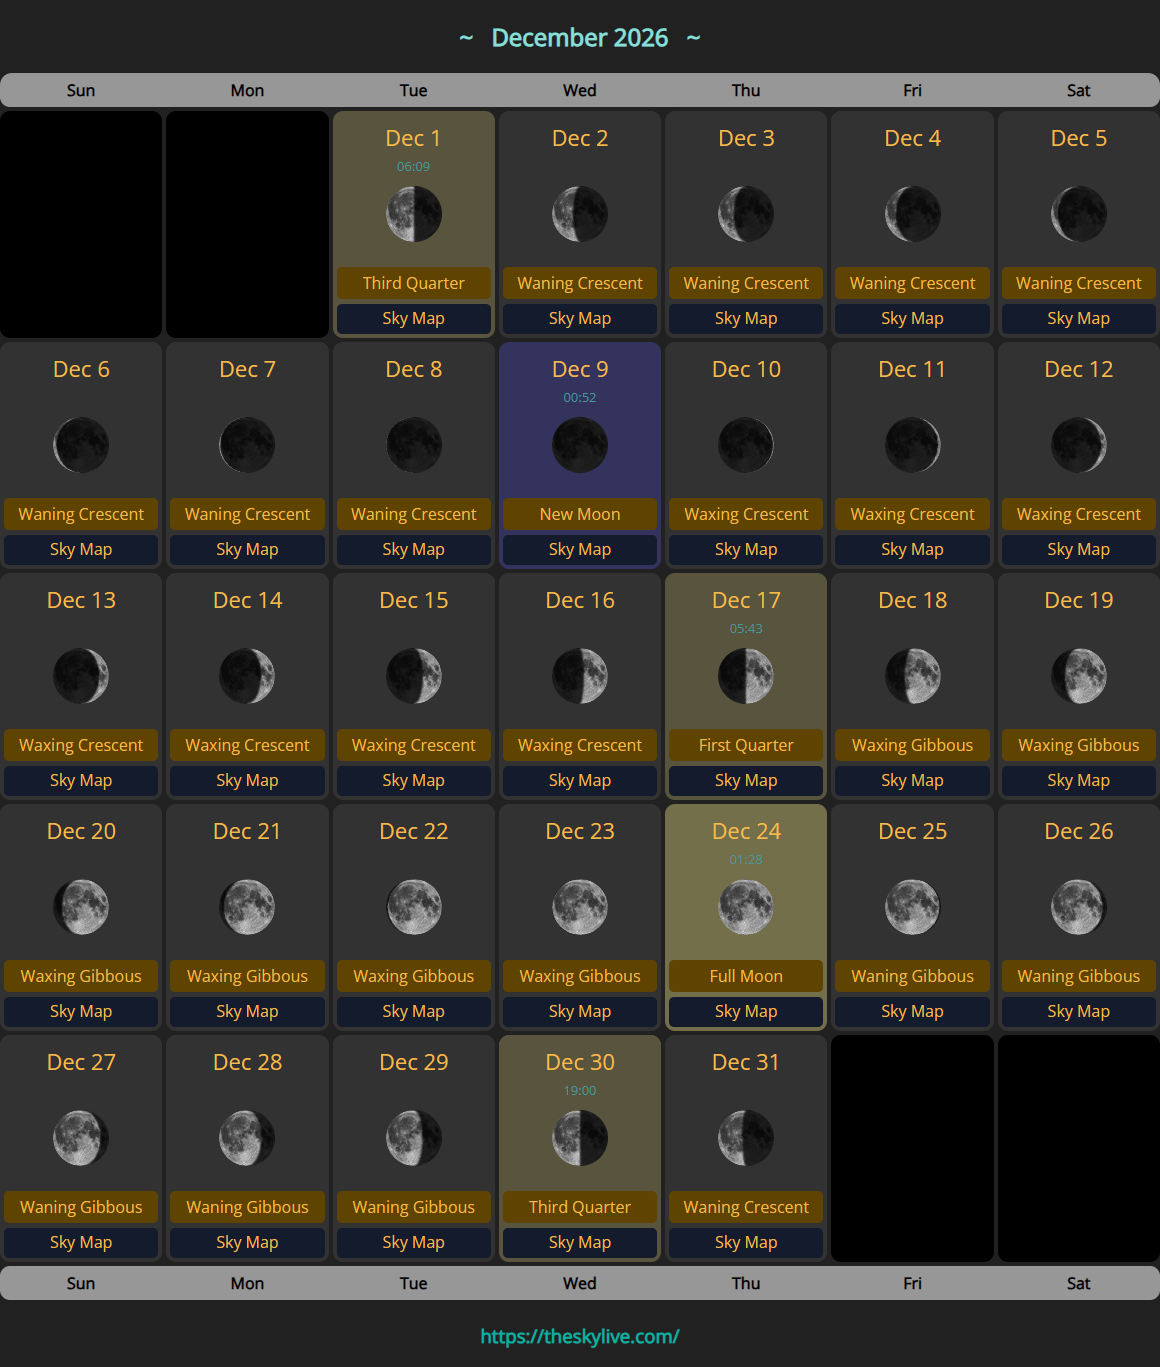Visit the theskylive.com link
1160x1367 pixels.
pos(580,1335)
